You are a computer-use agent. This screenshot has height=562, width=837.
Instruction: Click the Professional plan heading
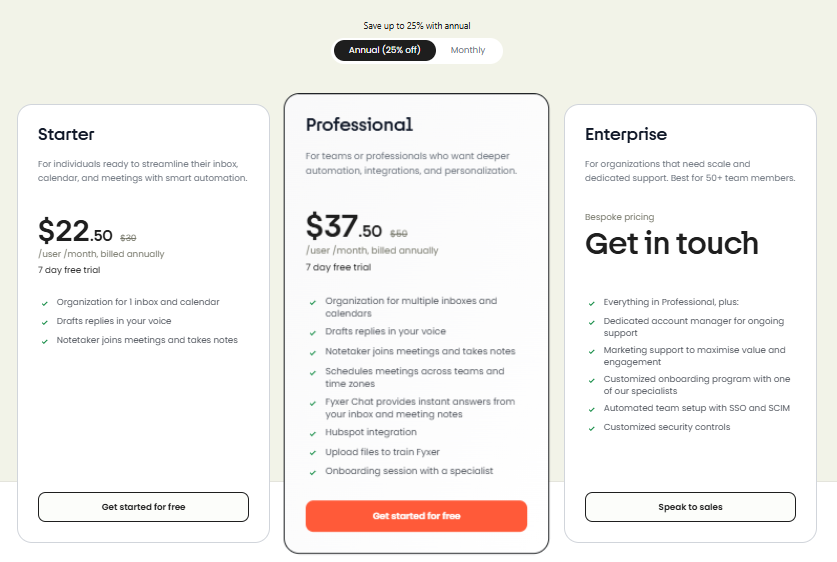pos(359,125)
